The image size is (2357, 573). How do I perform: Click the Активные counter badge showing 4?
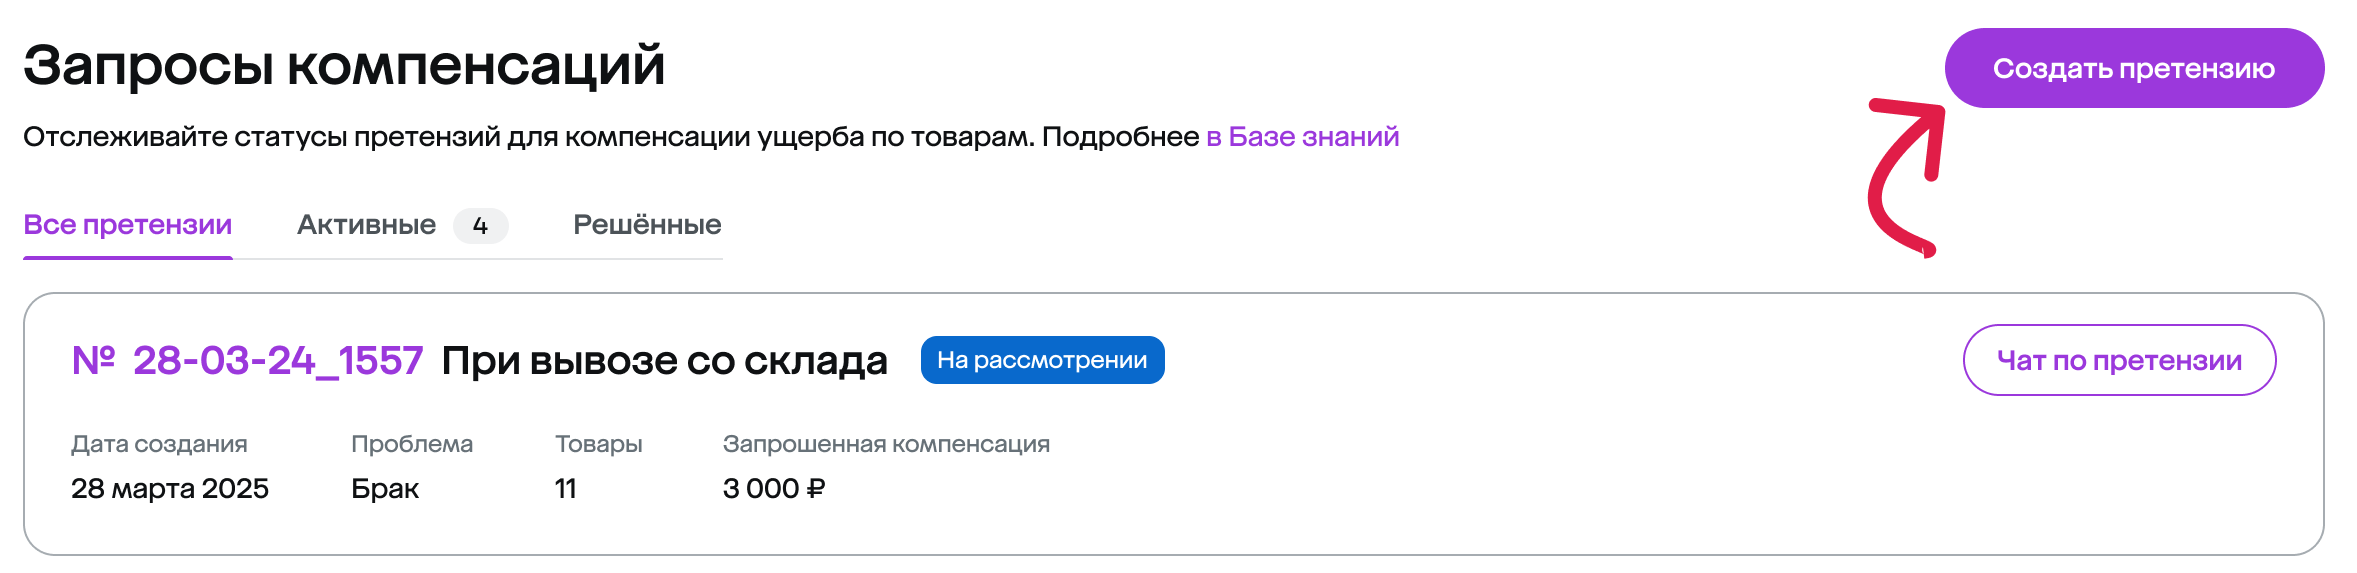point(481,226)
